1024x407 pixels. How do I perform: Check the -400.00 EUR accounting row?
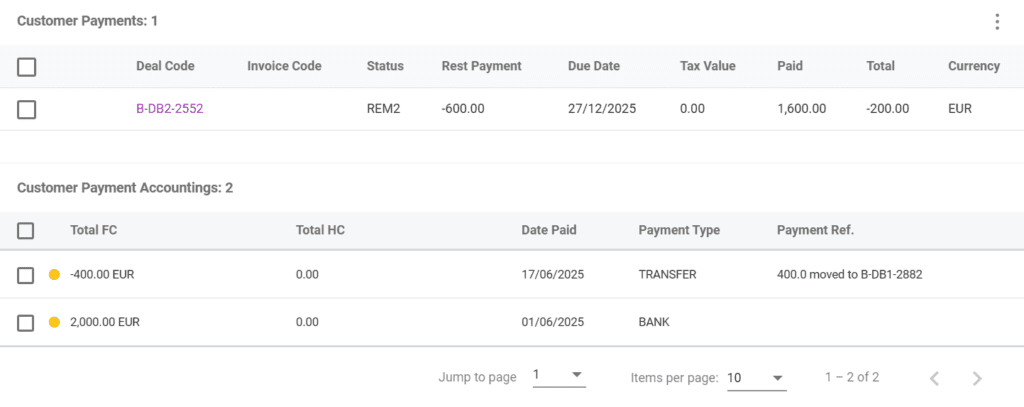tap(27, 275)
